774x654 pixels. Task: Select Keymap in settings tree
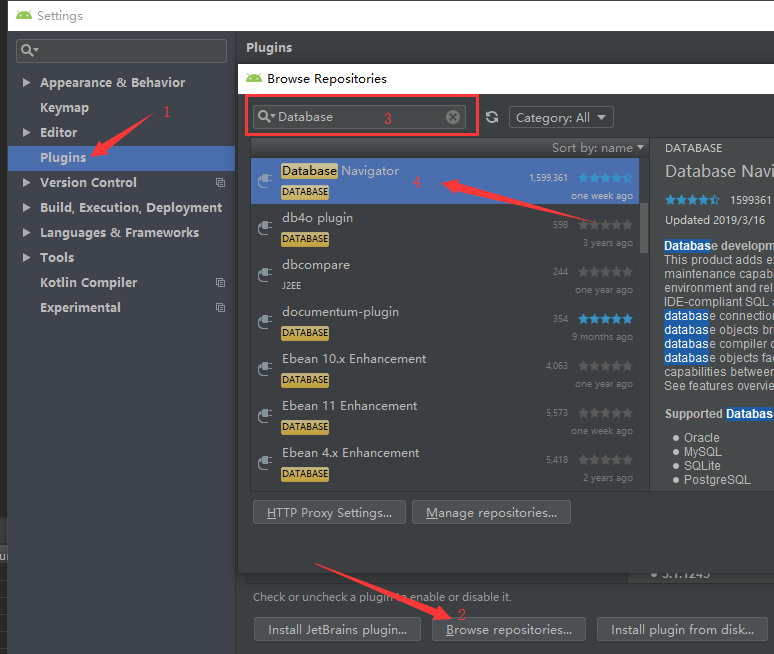65,108
